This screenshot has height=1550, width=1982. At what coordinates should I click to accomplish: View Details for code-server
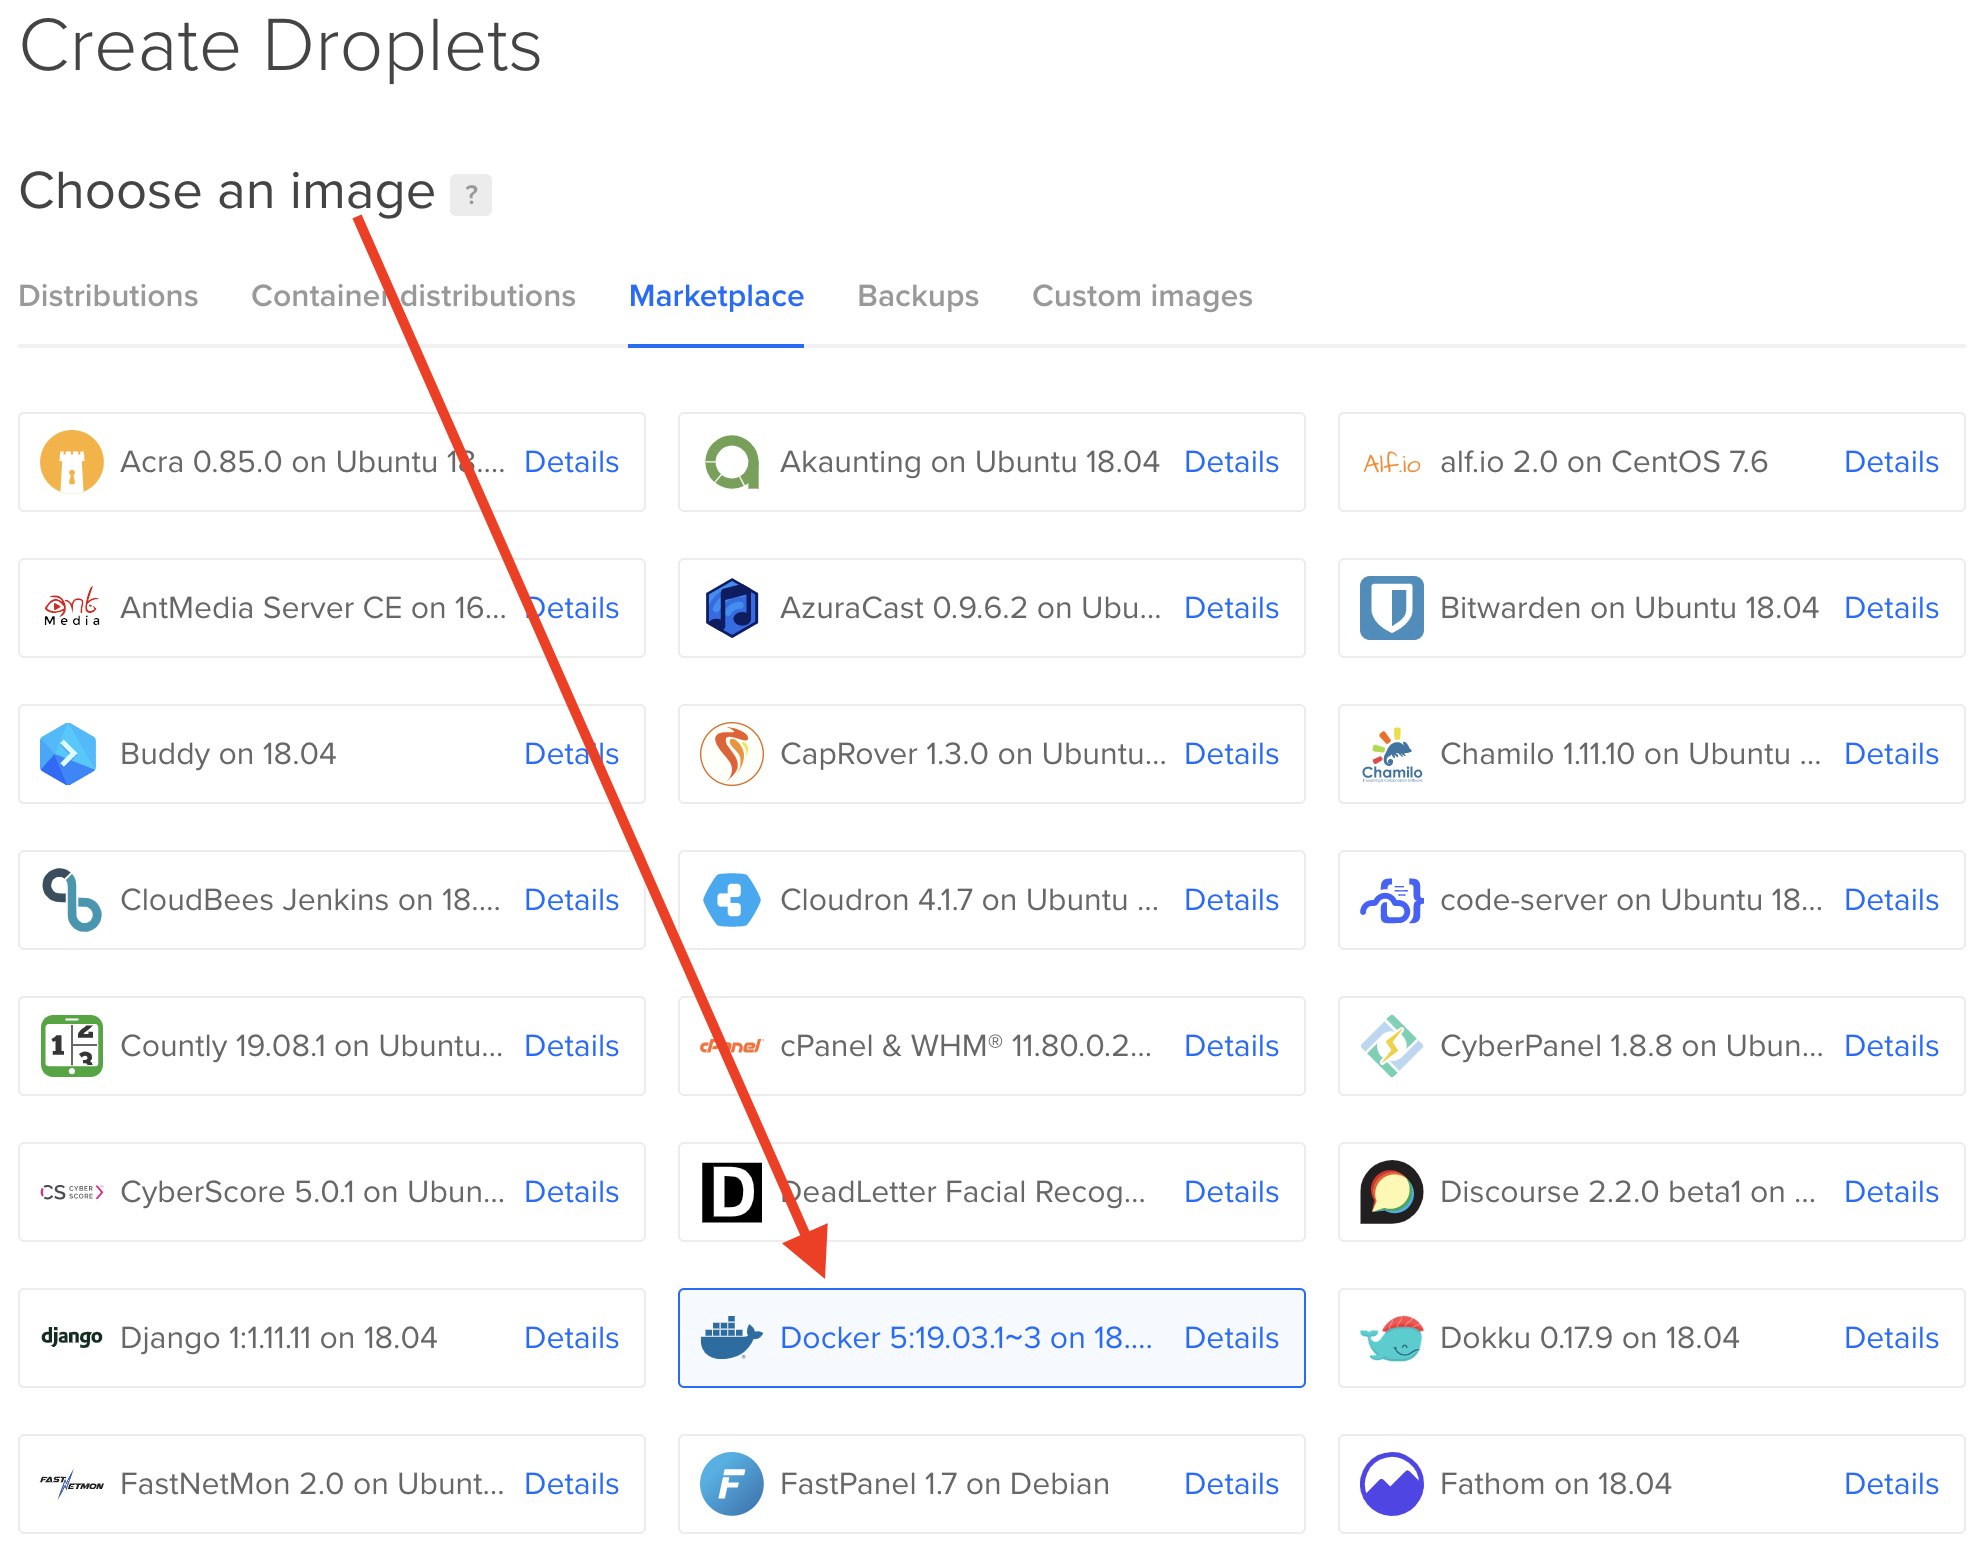[1891, 900]
